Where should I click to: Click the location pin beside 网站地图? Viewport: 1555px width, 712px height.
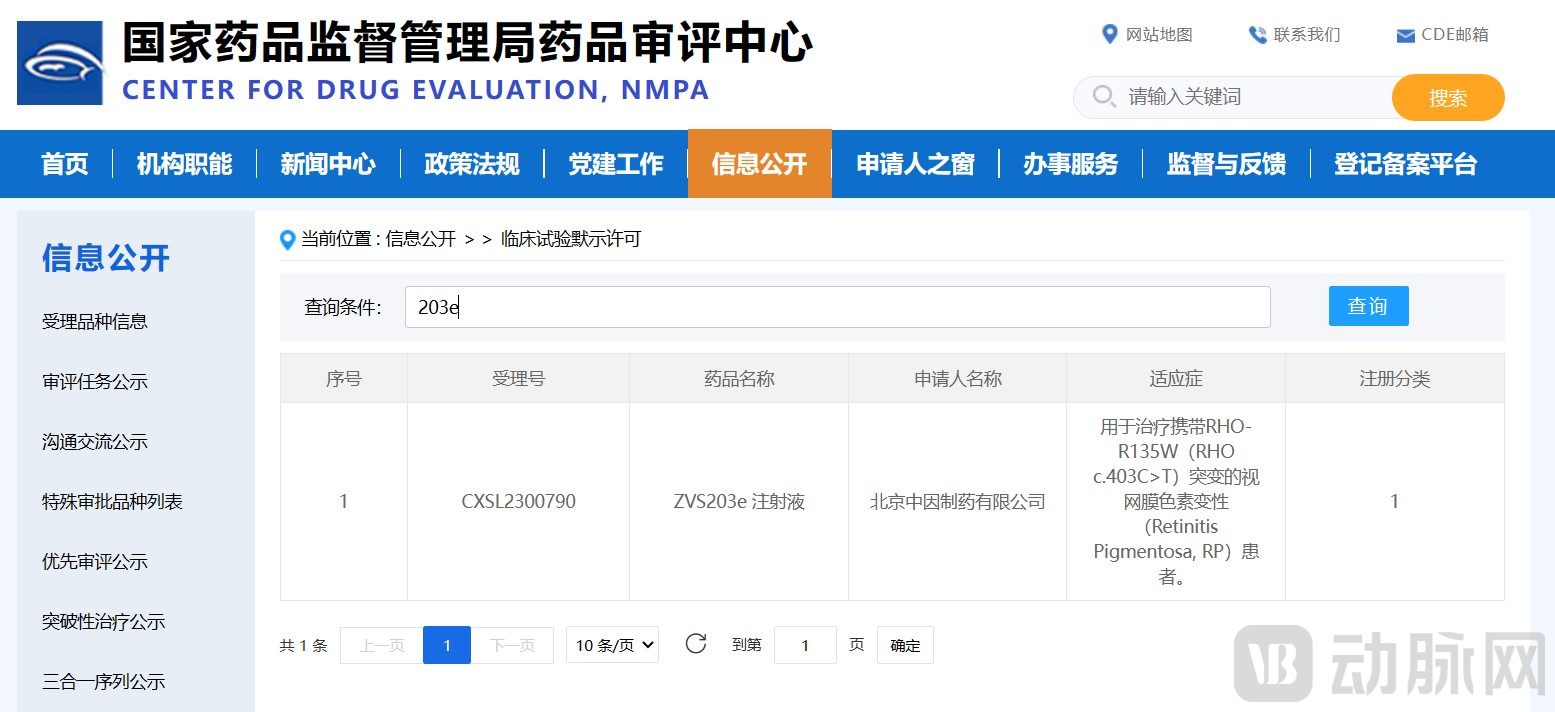point(1110,34)
